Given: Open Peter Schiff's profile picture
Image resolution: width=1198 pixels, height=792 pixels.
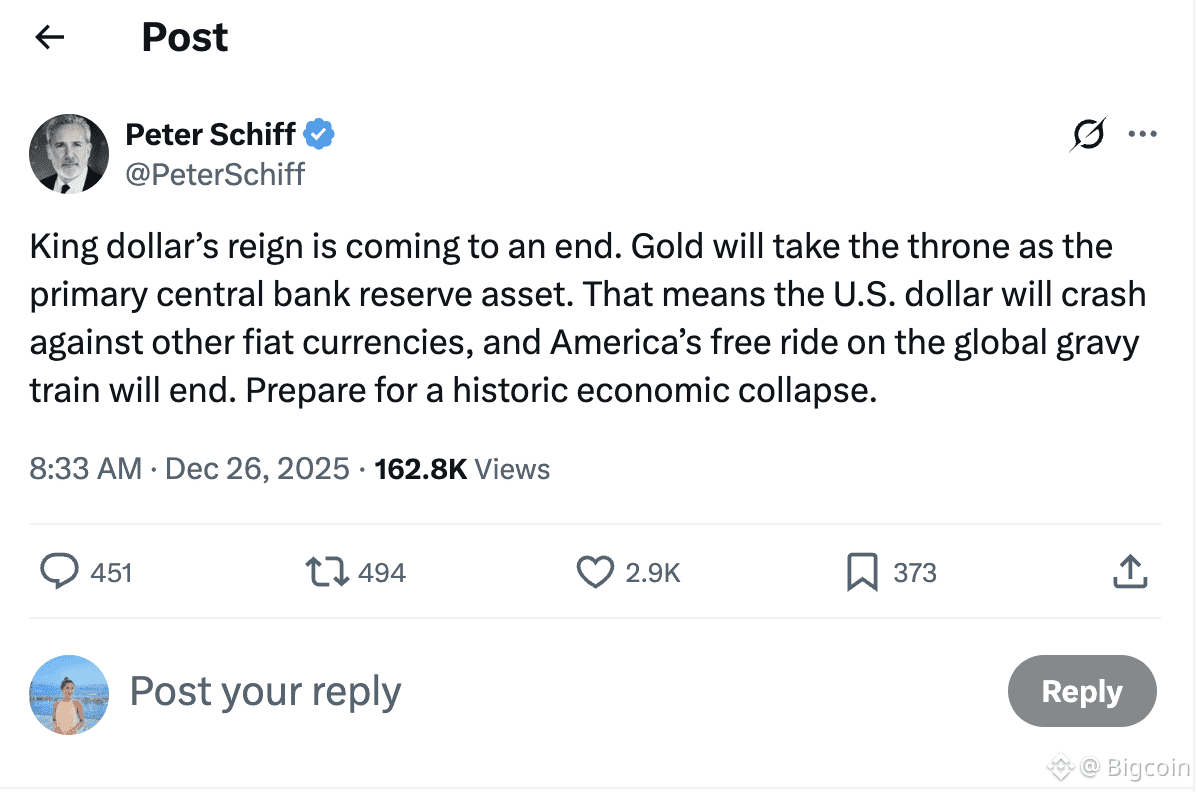Looking at the screenshot, I should [x=69, y=154].
